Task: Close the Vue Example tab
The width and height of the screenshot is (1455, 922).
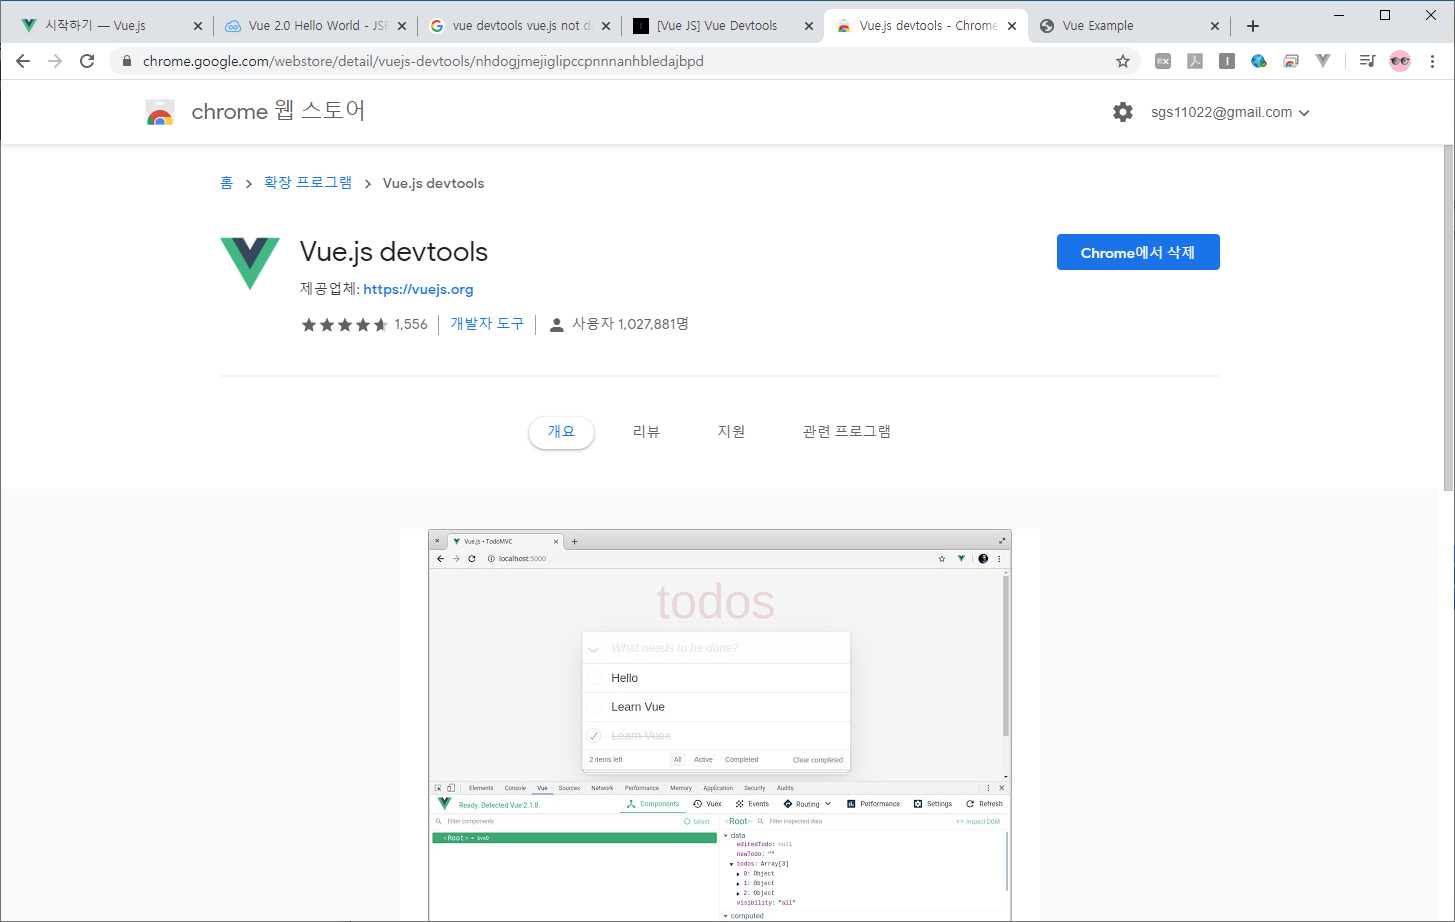Action: [x=1215, y=26]
